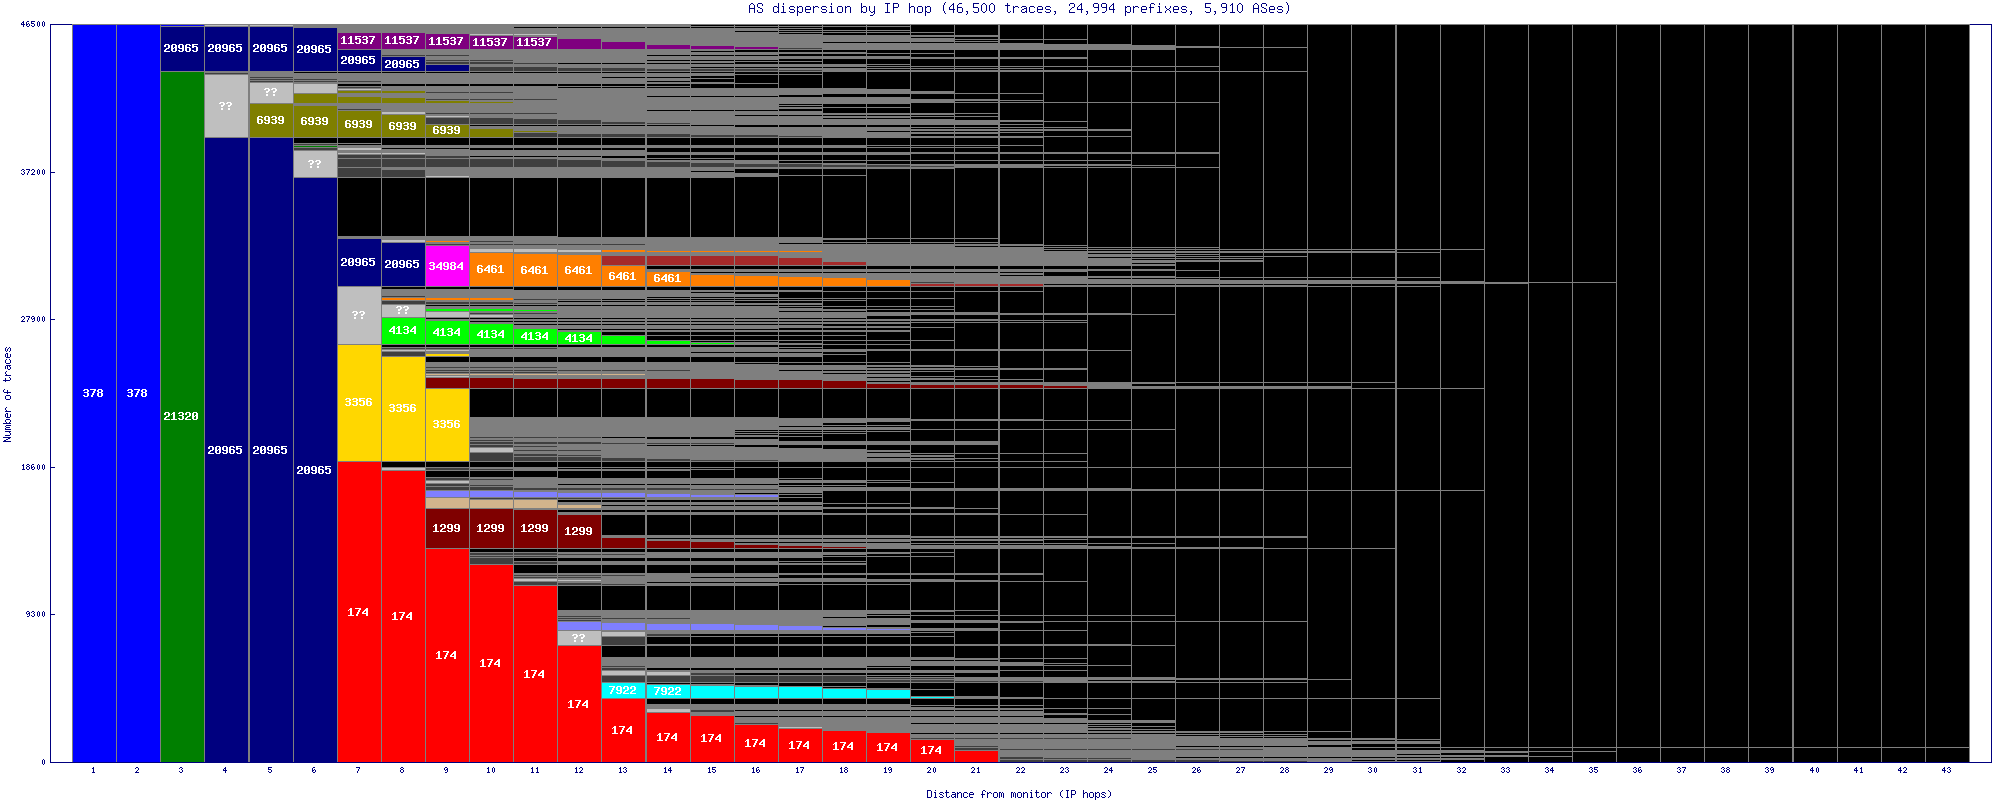The width and height of the screenshot is (1992, 800).
Task: Click the x-axis tick label 43
Action: click(1946, 770)
